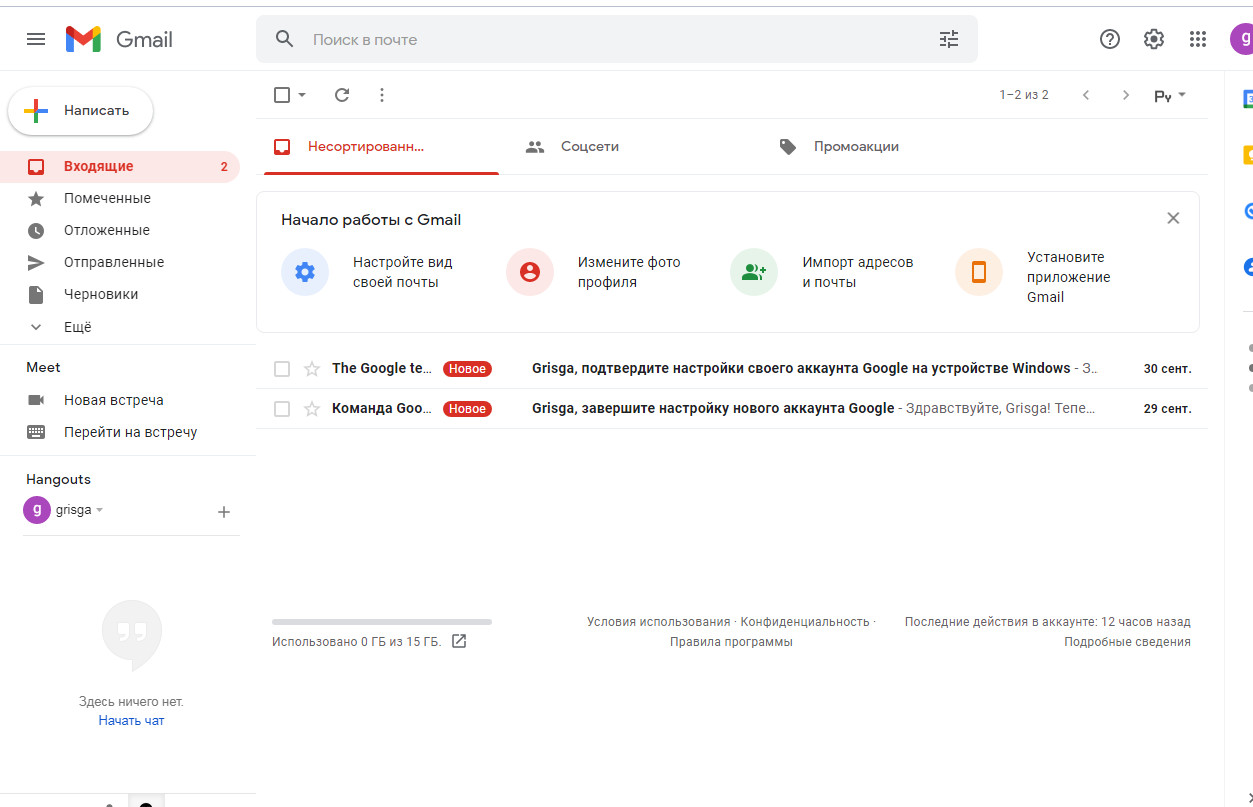Open the Help question mark icon

[x=1110, y=39]
